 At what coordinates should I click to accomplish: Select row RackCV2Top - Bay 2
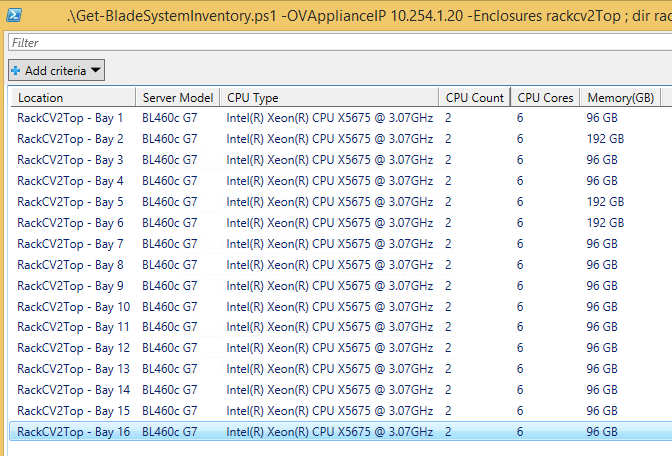(341, 139)
